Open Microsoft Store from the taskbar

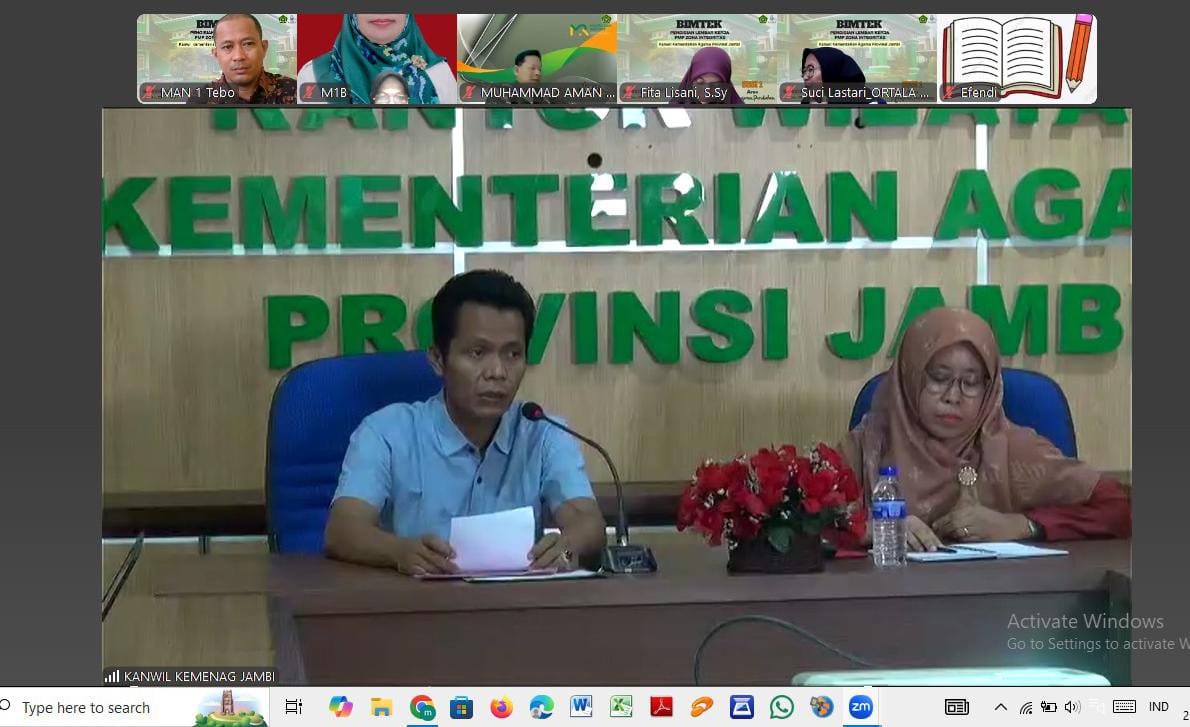point(461,707)
